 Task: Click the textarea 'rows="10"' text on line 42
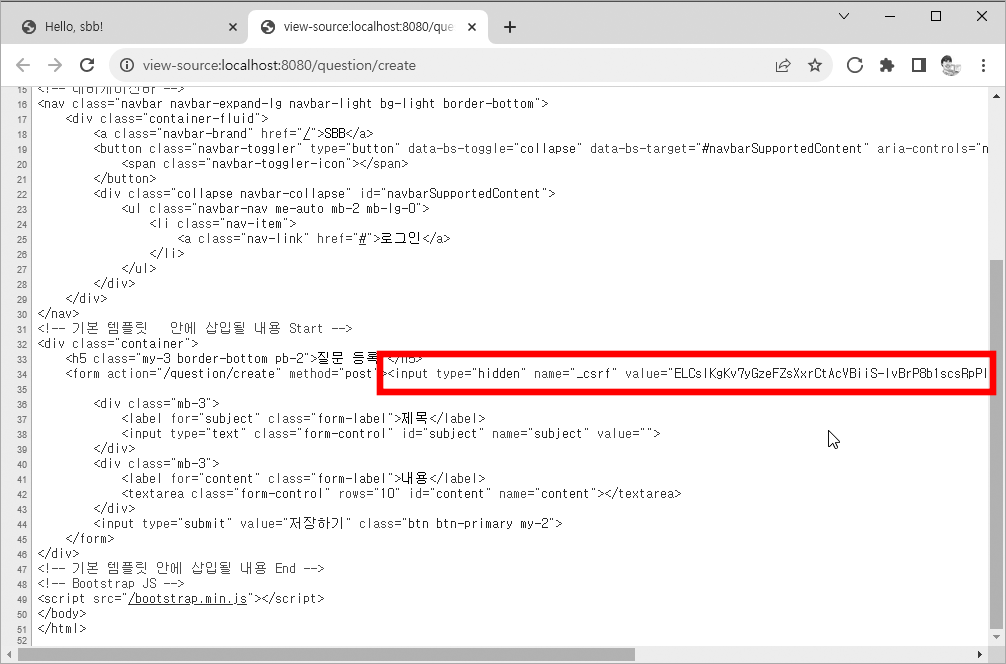click(x=369, y=493)
